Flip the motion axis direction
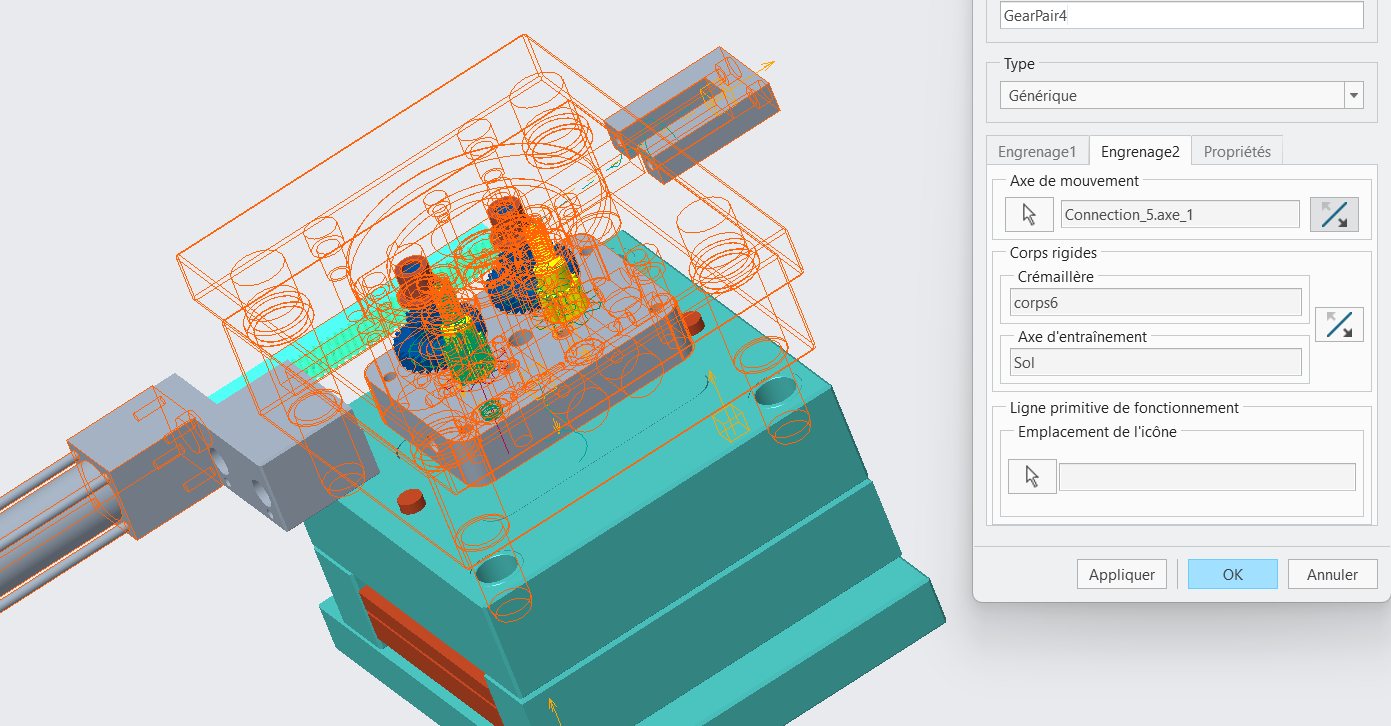 pos(1334,214)
